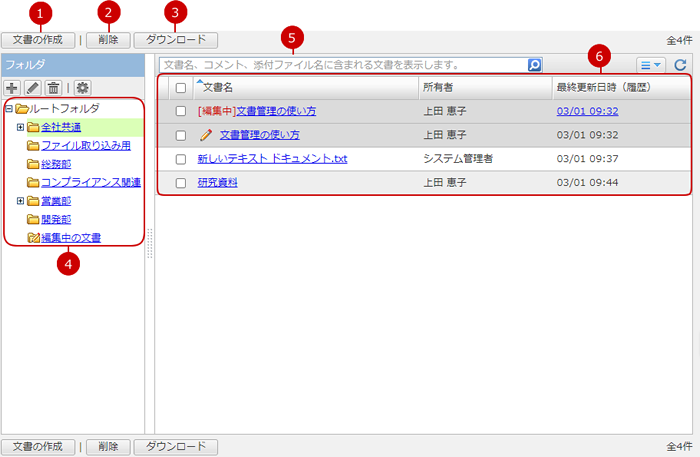This screenshot has height=457, width=700.
Task: Sort by 所有者 column header
Action: [438, 87]
